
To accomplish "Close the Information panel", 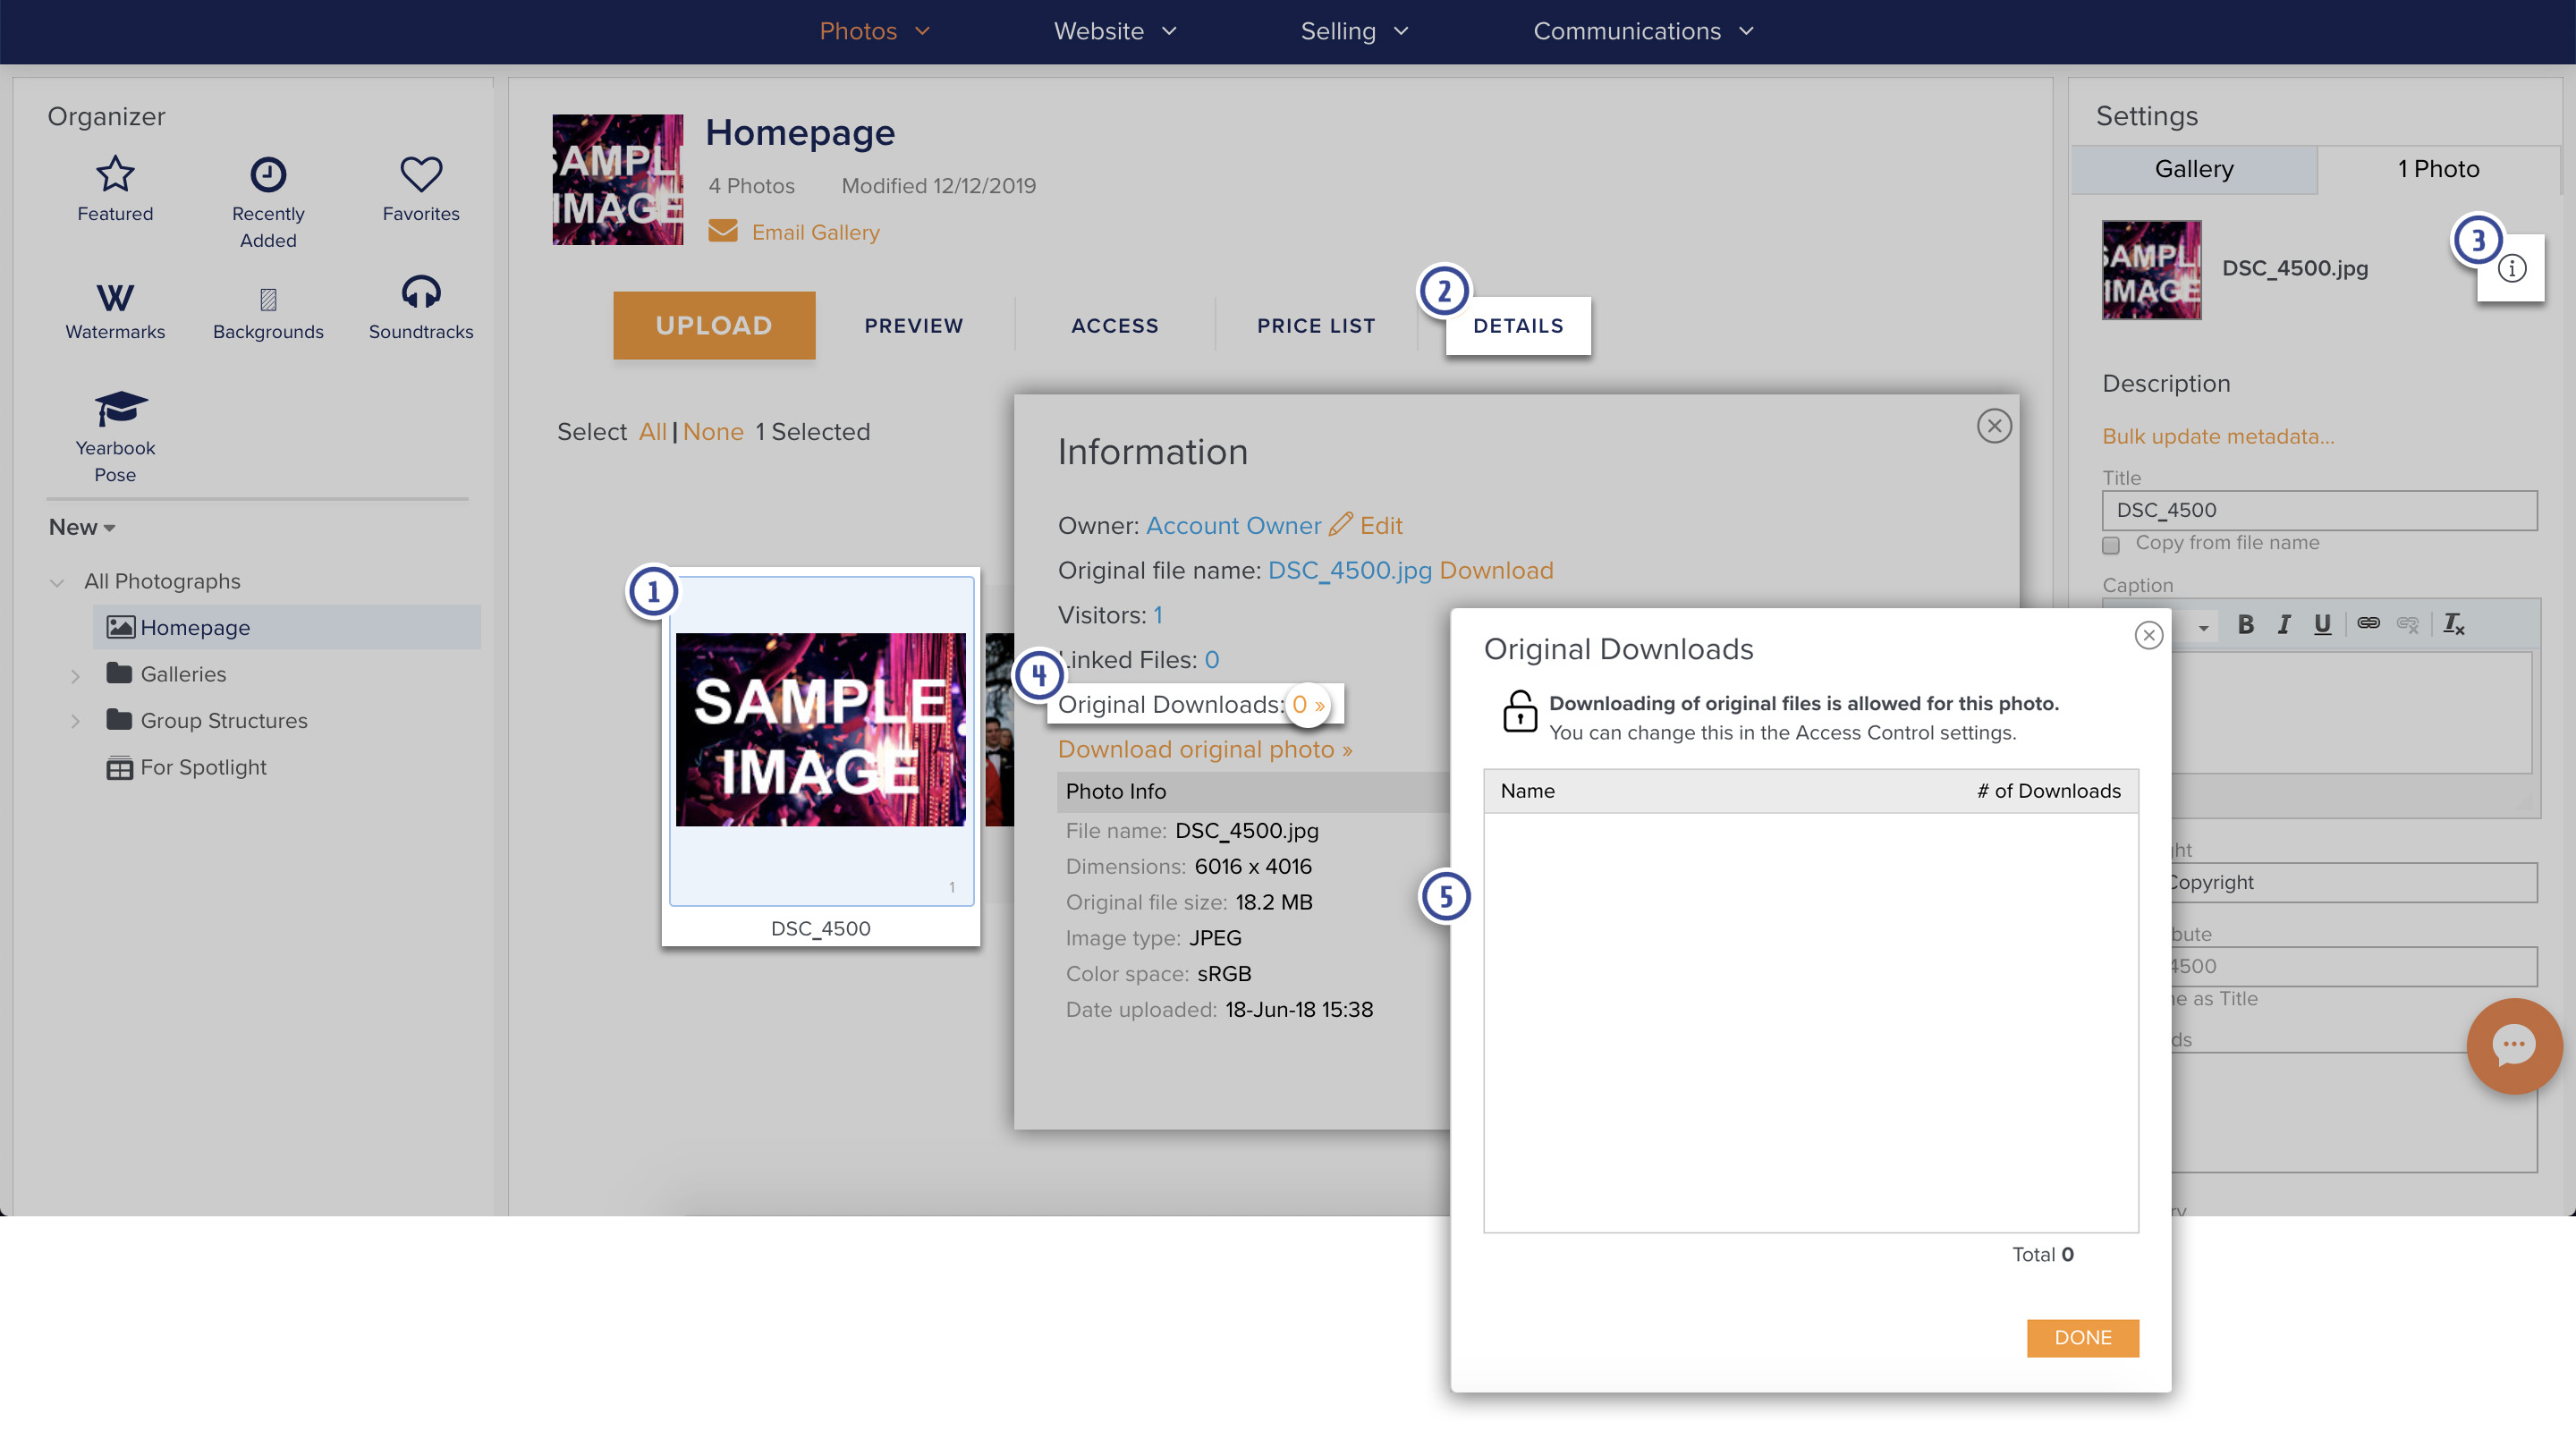I will (x=1994, y=426).
